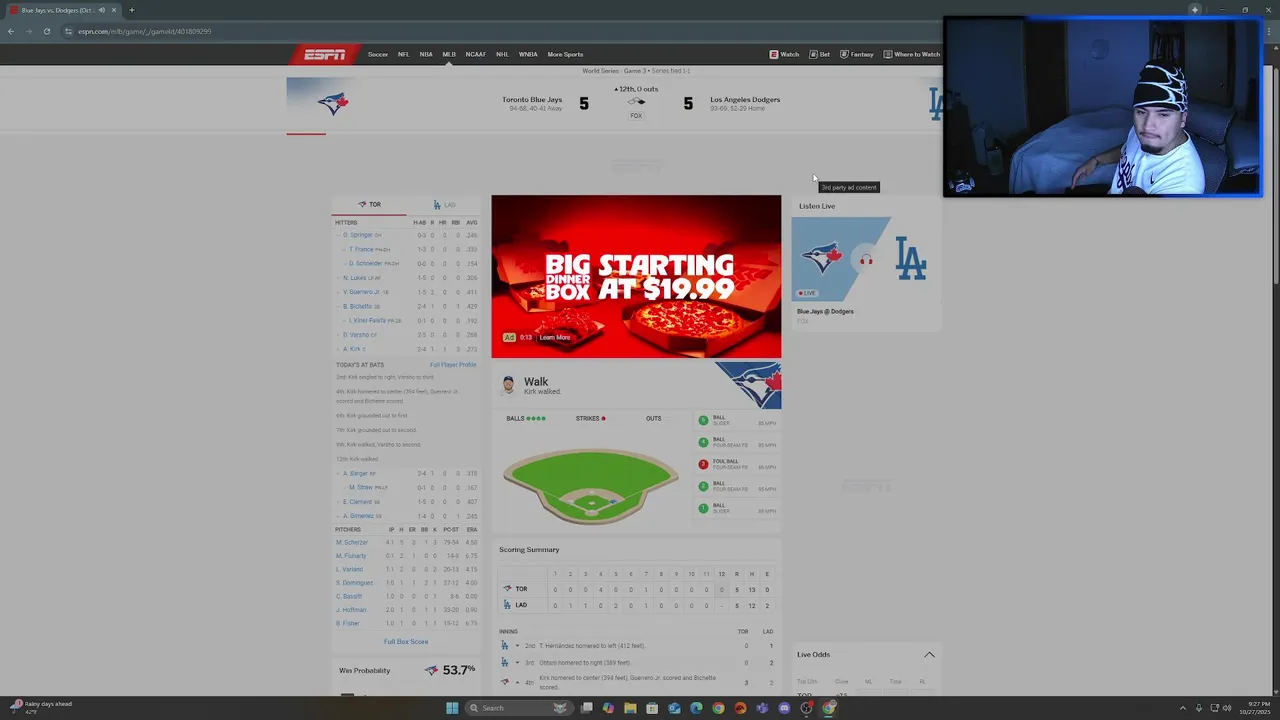This screenshot has width=1280, height=720.
Task: Mute the tab audio speaker icon
Action: tap(101, 10)
